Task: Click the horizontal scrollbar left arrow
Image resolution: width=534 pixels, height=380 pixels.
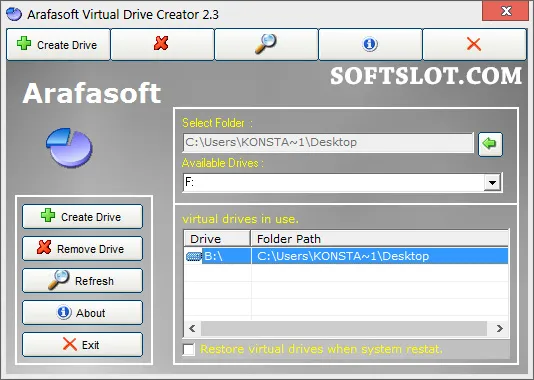Action: click(x=192, y=329)
